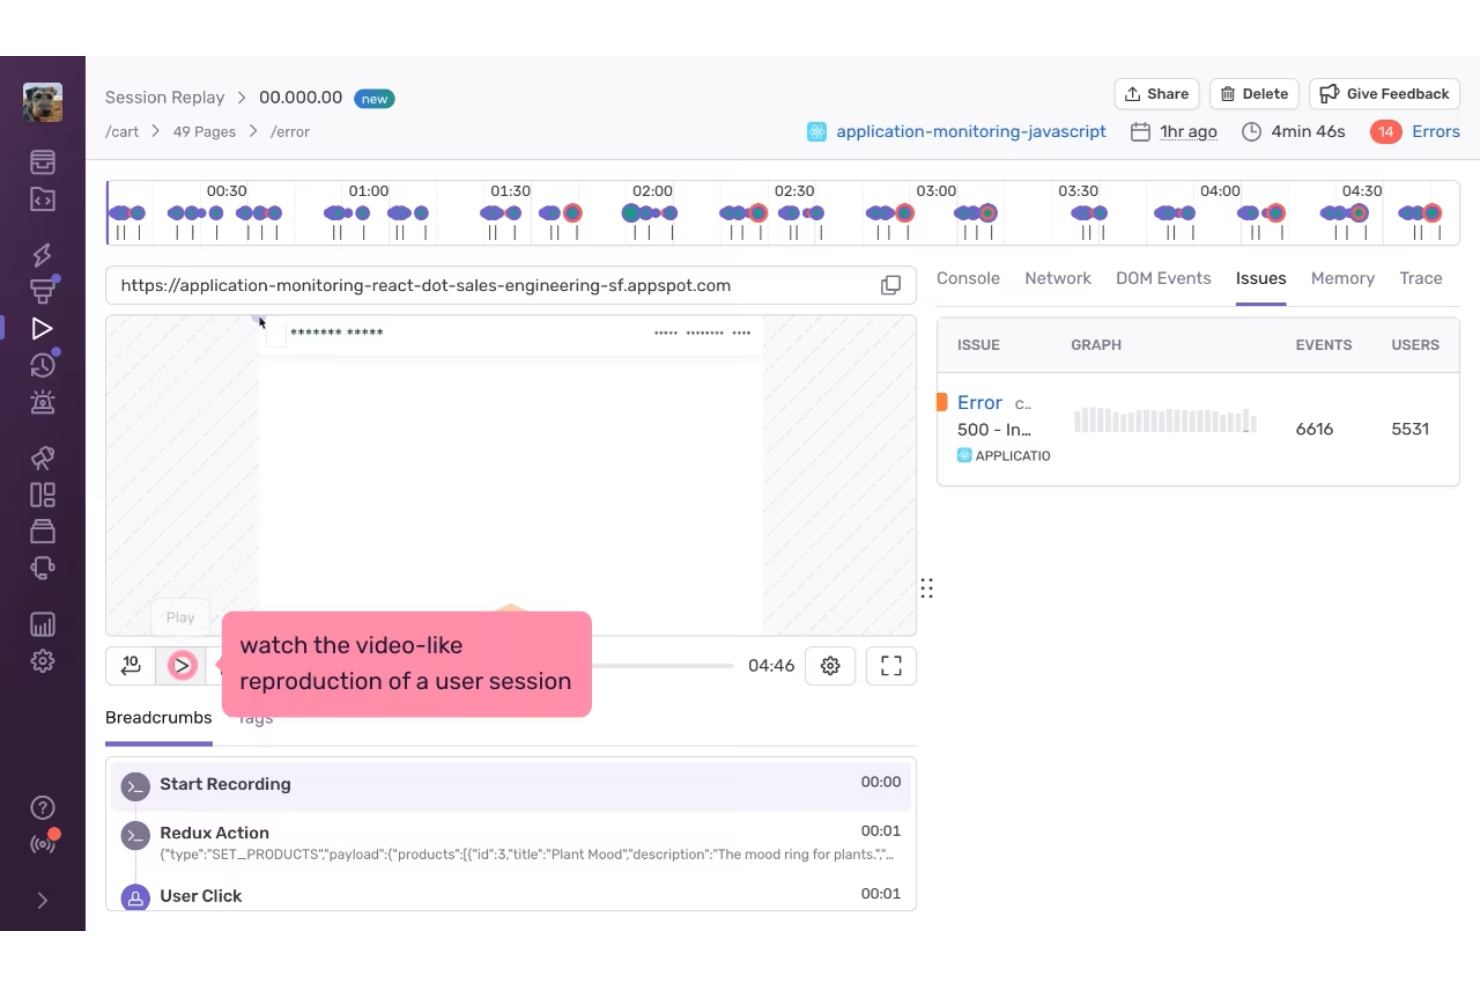This screenshot has height=987, width=1480.
Task: Open the Tags tab below the player
Action: point(254,717)
